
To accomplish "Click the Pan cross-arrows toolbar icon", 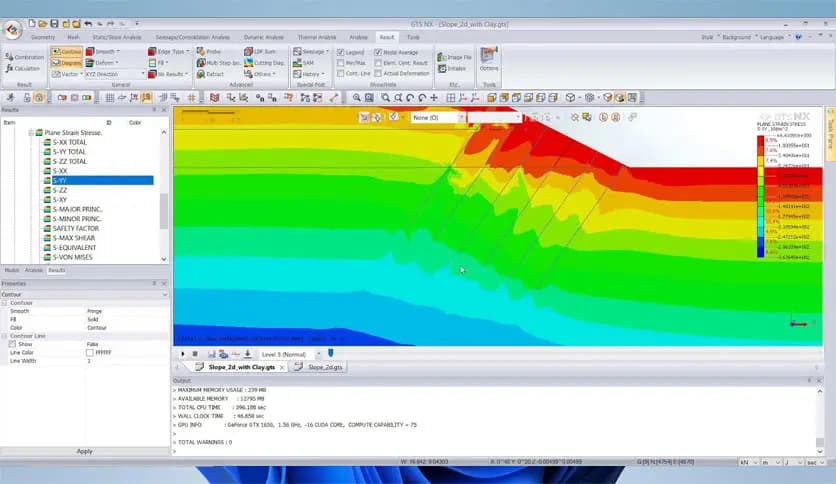I will pos(434,98).
